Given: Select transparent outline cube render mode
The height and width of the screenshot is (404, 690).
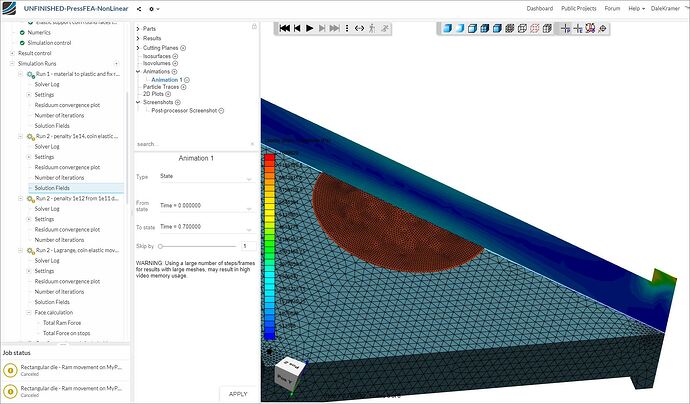Looking at the screenshot, I should (522, 28).
